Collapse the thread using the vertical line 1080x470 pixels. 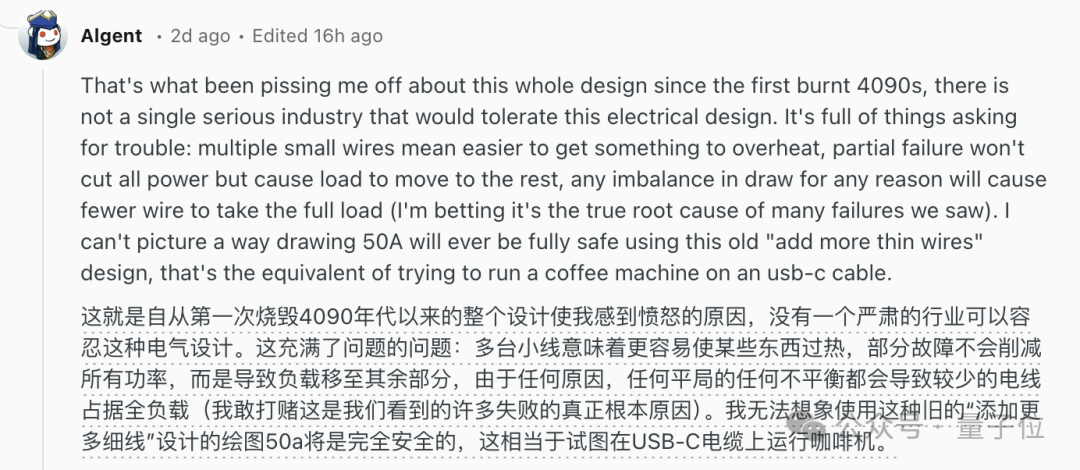(43, 269)
